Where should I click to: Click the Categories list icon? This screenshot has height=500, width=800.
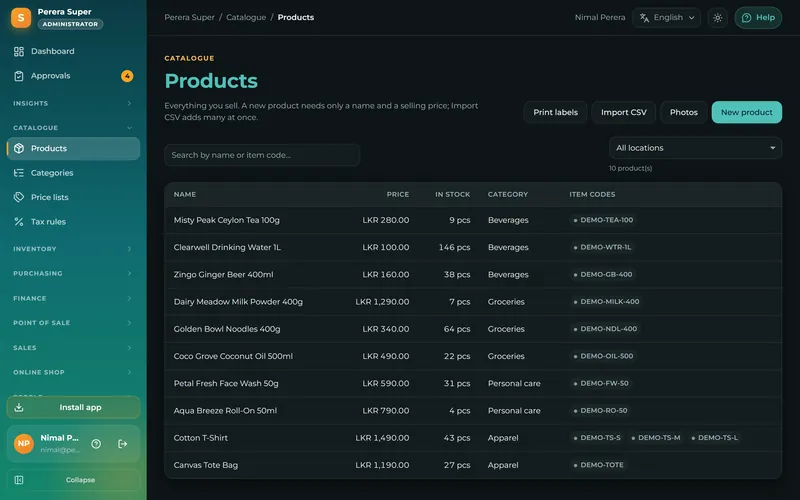pos(19,173)
